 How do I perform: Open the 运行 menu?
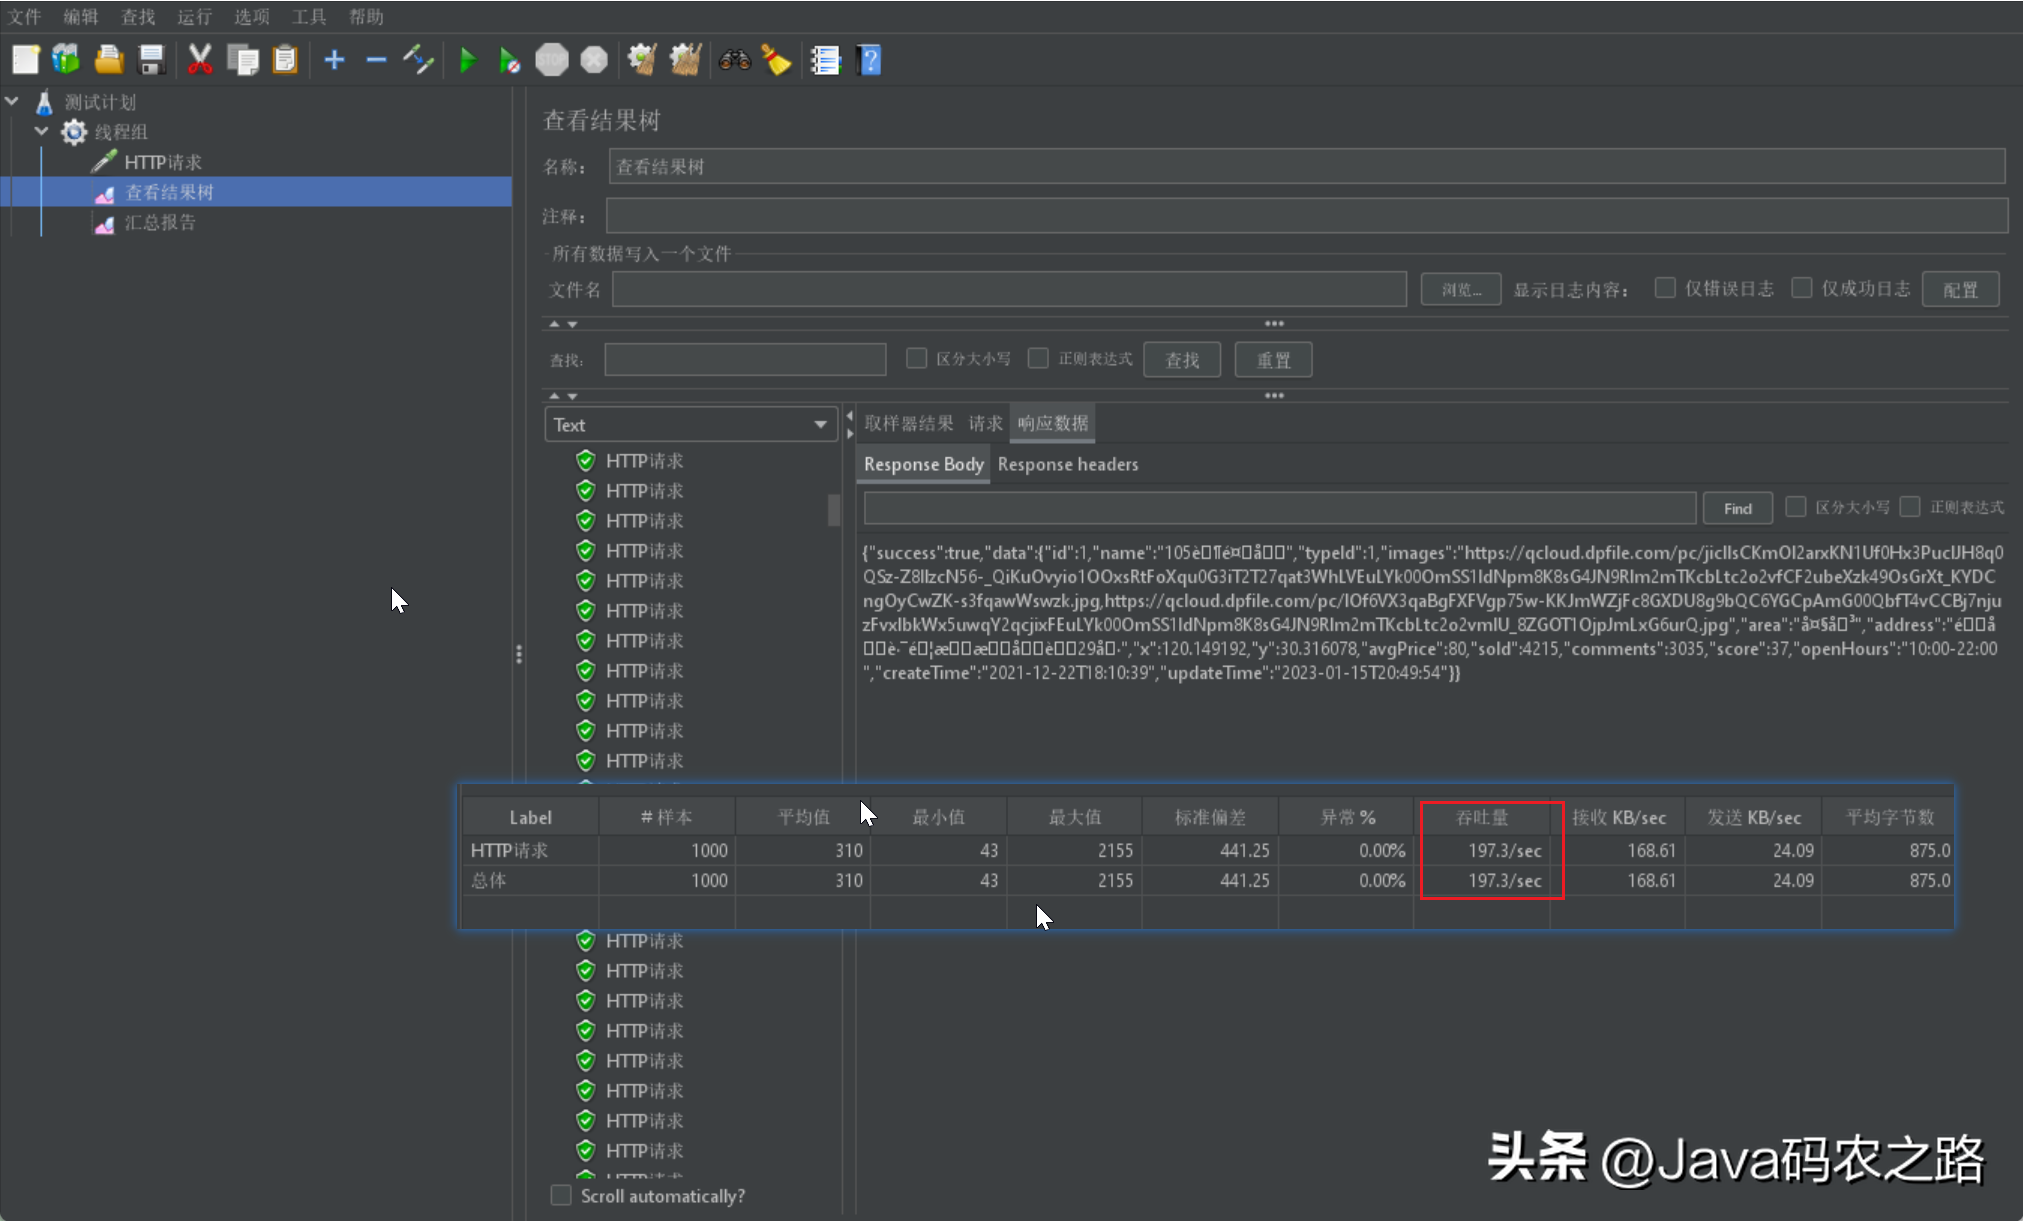194,16
